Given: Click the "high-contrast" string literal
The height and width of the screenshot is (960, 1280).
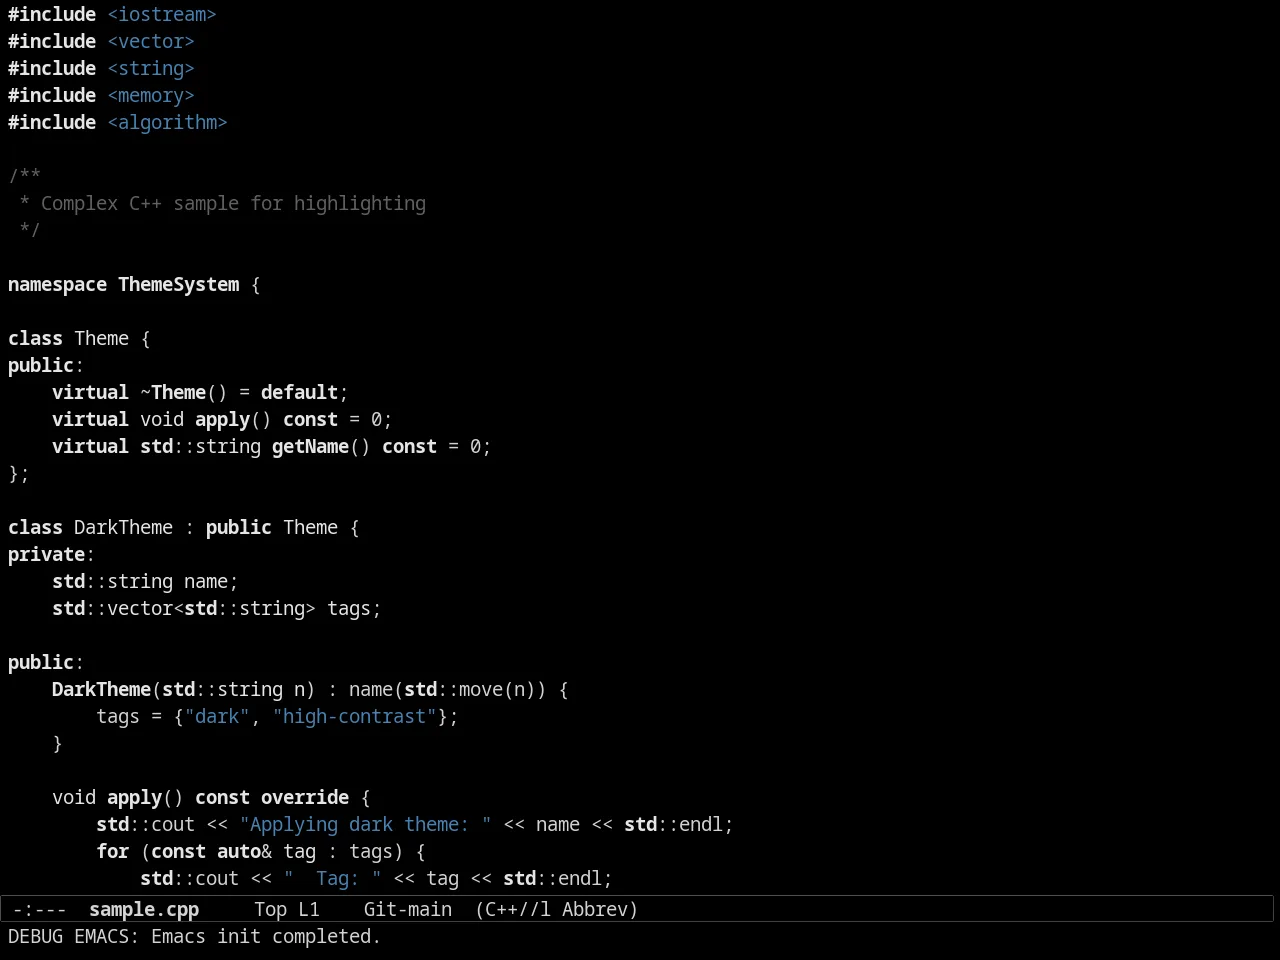Looking at the screenshot, I should (354, 716).
